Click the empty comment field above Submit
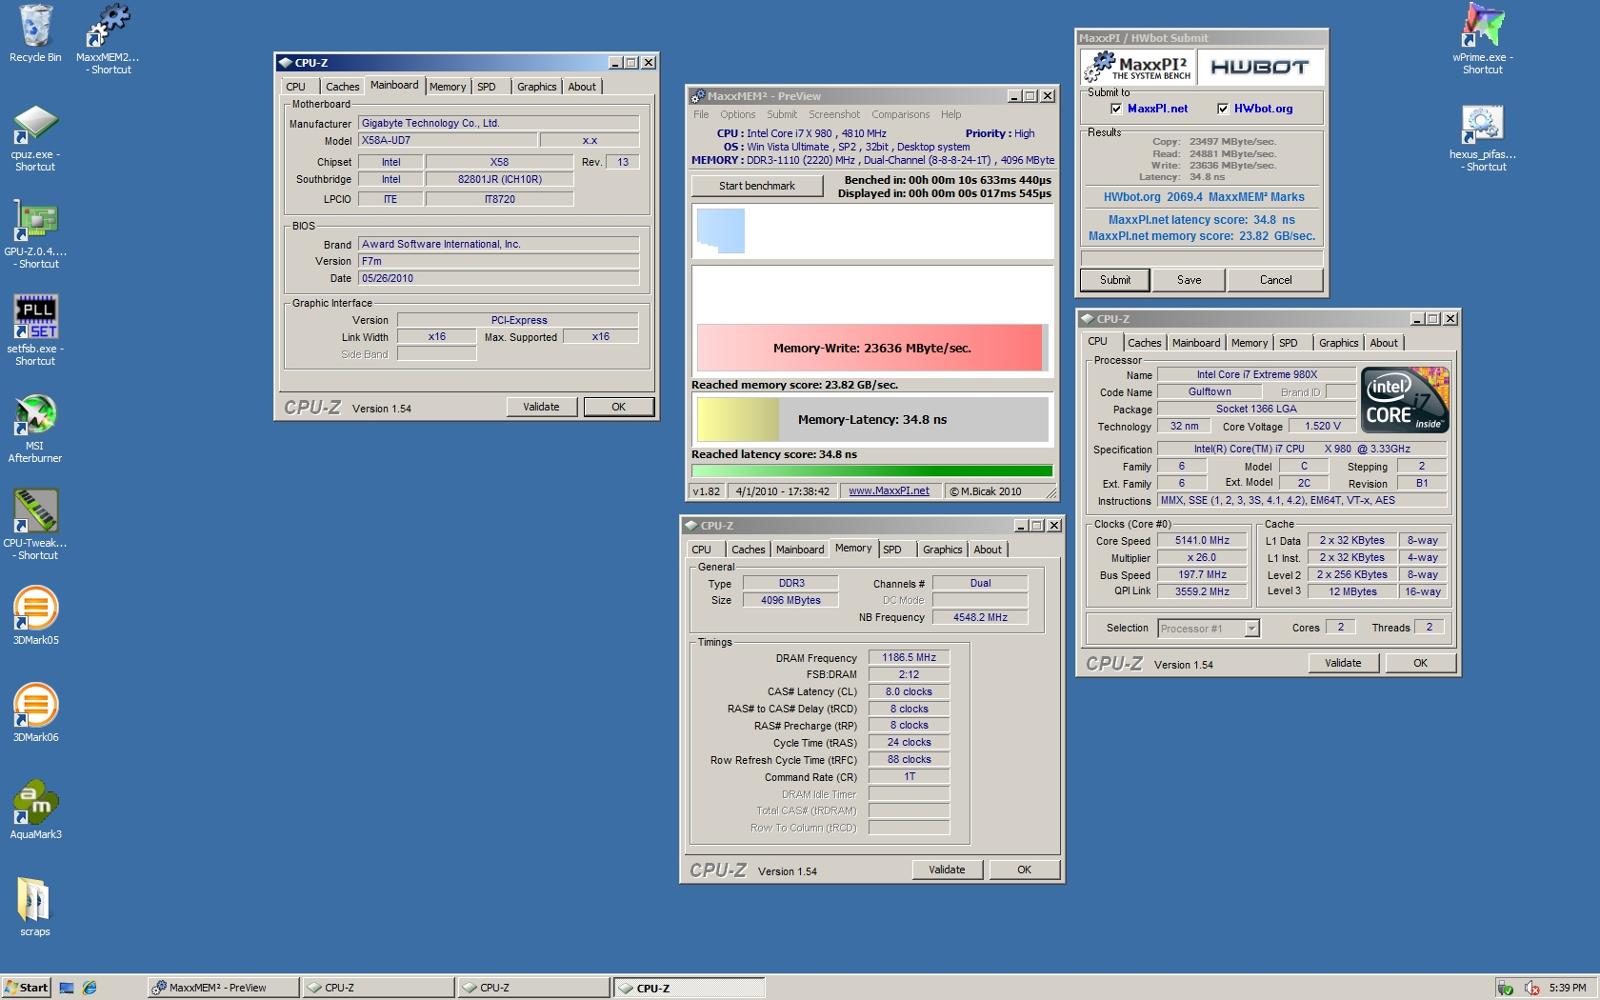The image size is (1600, 1000). point(1202,258)
